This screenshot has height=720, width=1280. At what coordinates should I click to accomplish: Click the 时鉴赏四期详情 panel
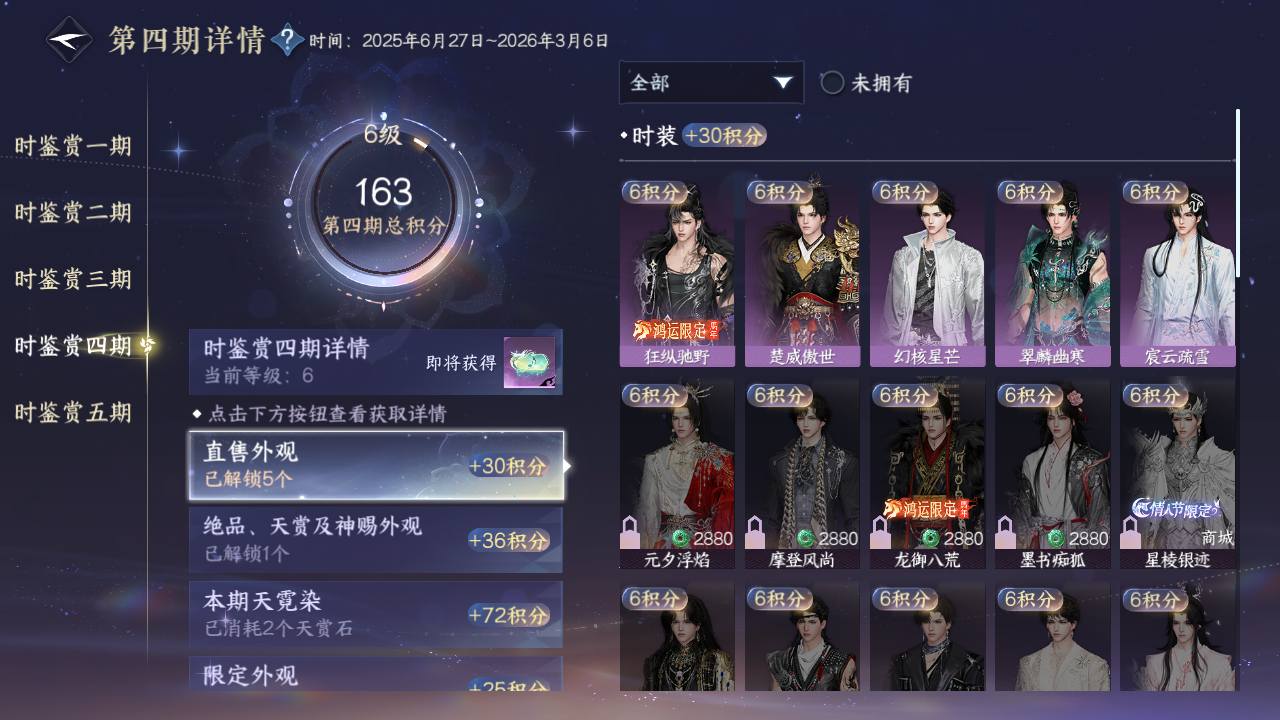pos(376,362)
